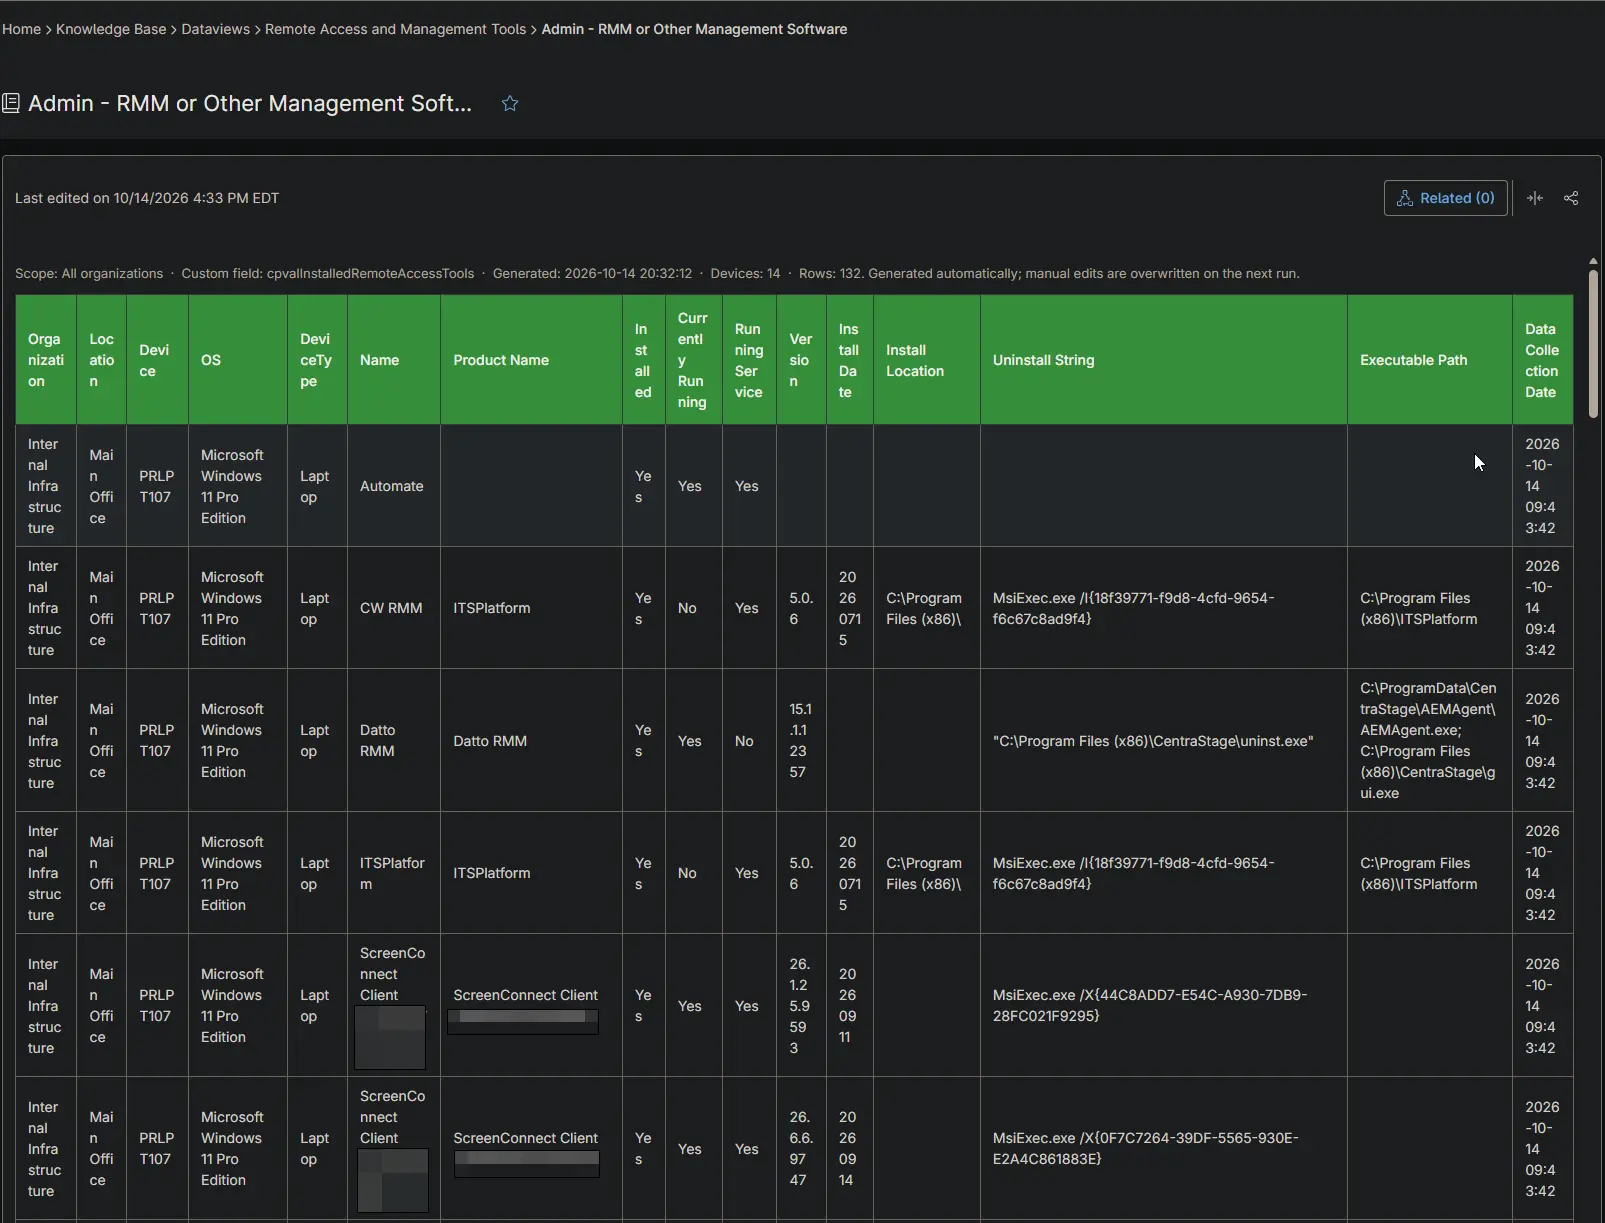
Task: Click the CW RMM name cell
Action: 393,608
